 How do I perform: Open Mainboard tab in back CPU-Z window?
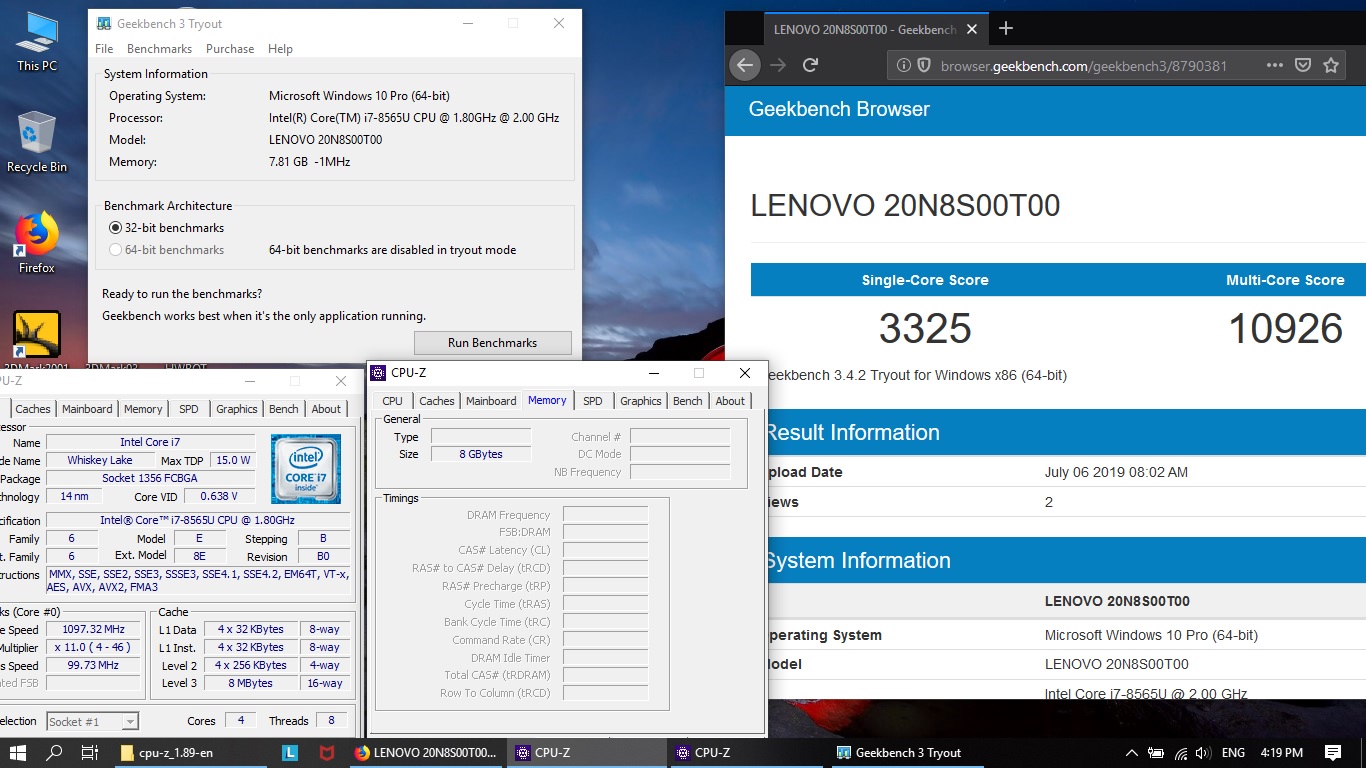click(87, 409)
